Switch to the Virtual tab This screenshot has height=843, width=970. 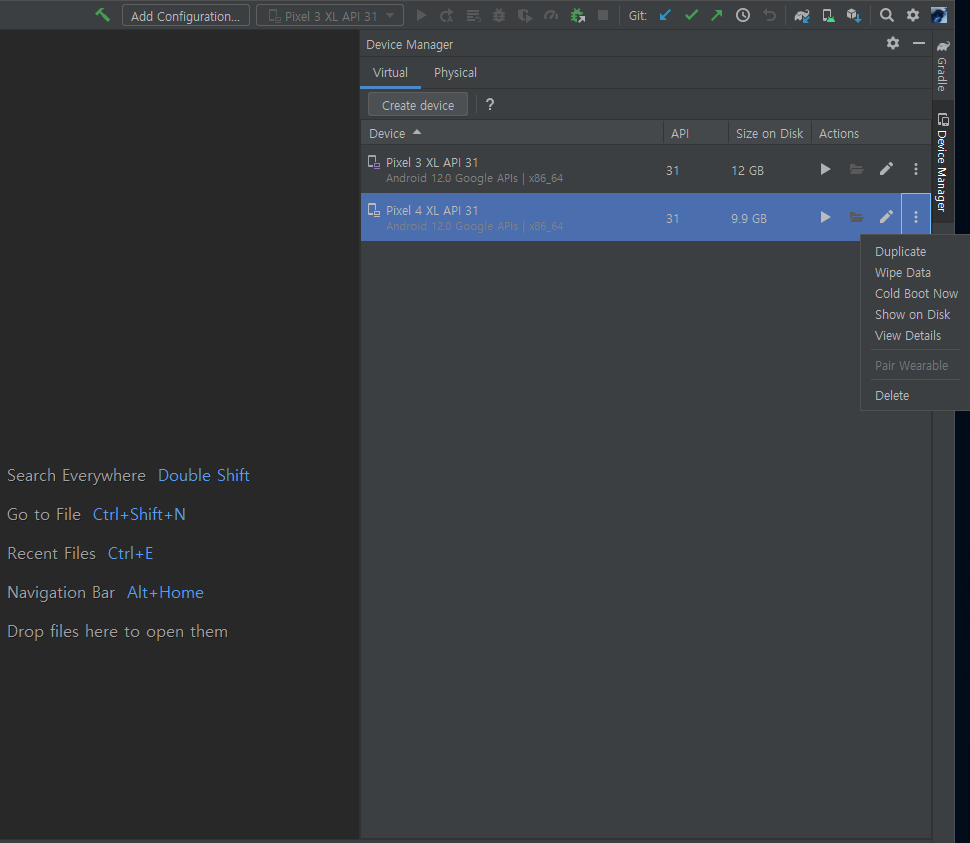click(x=390, y=72)
